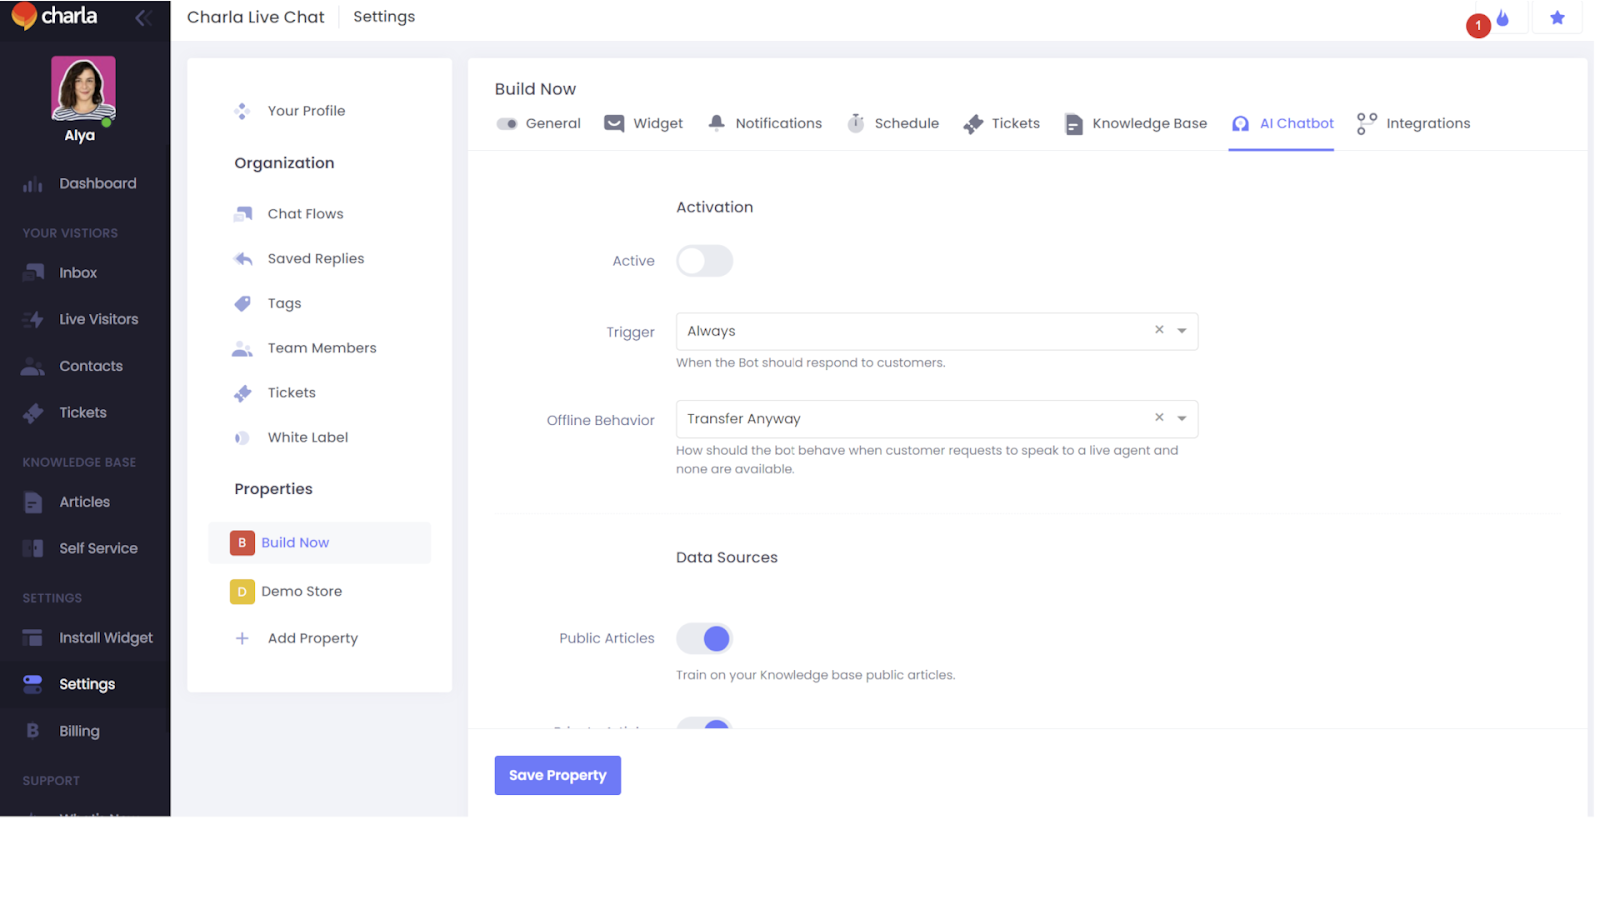Click the Save Property button
The height and width of the screenshot is (900, 1600).
tap(557, 774)
